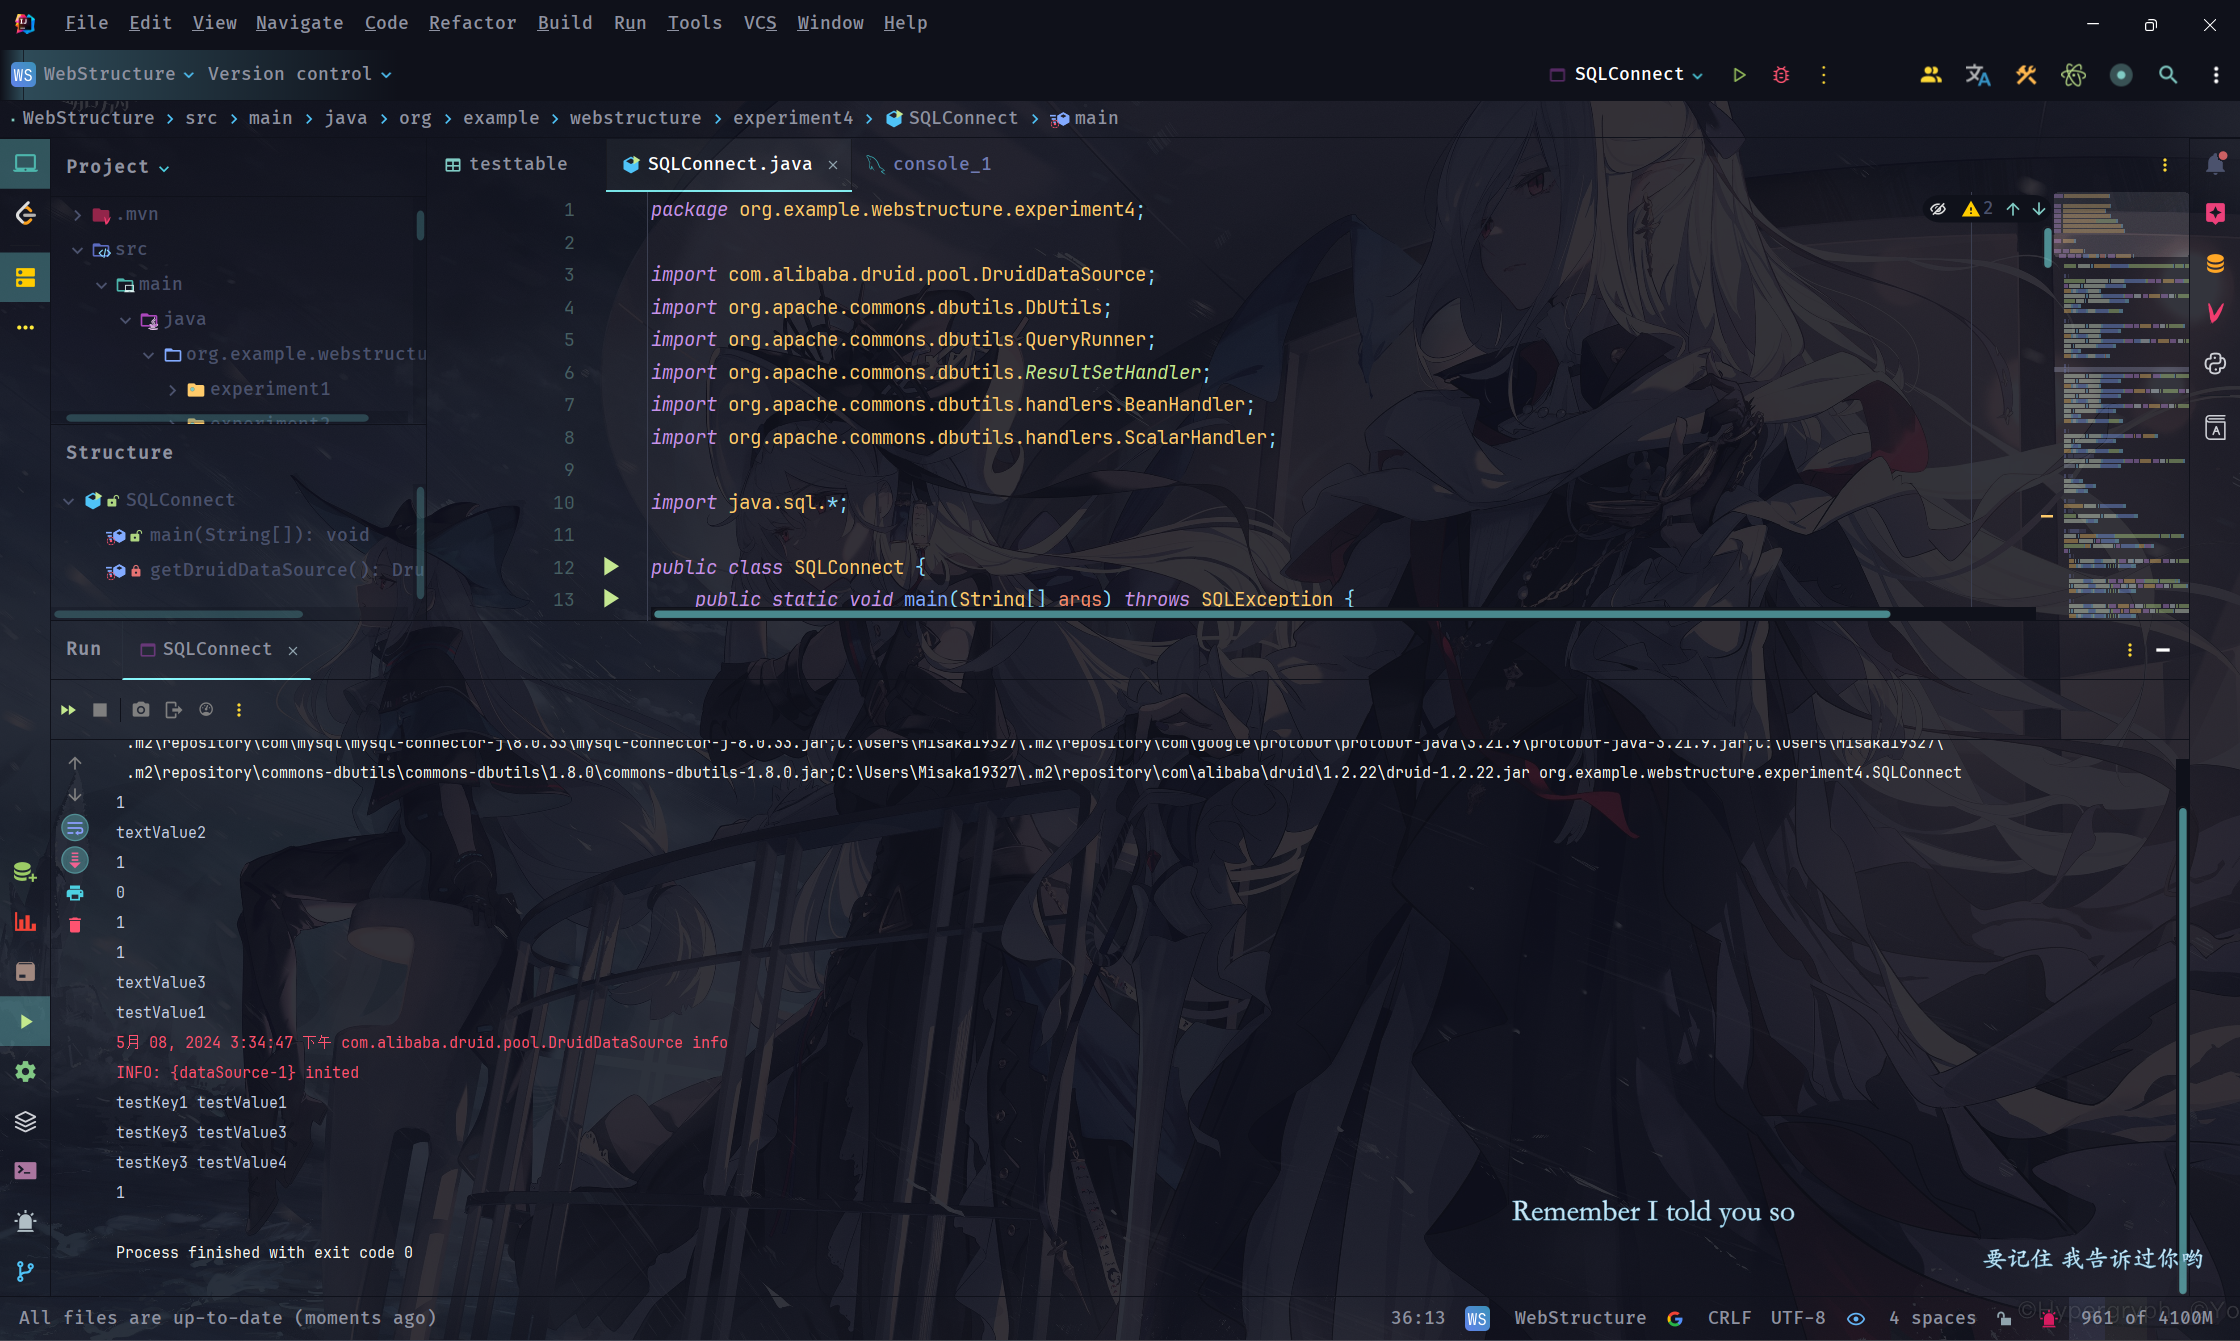Open the Database tool window

[x=2215, y=263]
